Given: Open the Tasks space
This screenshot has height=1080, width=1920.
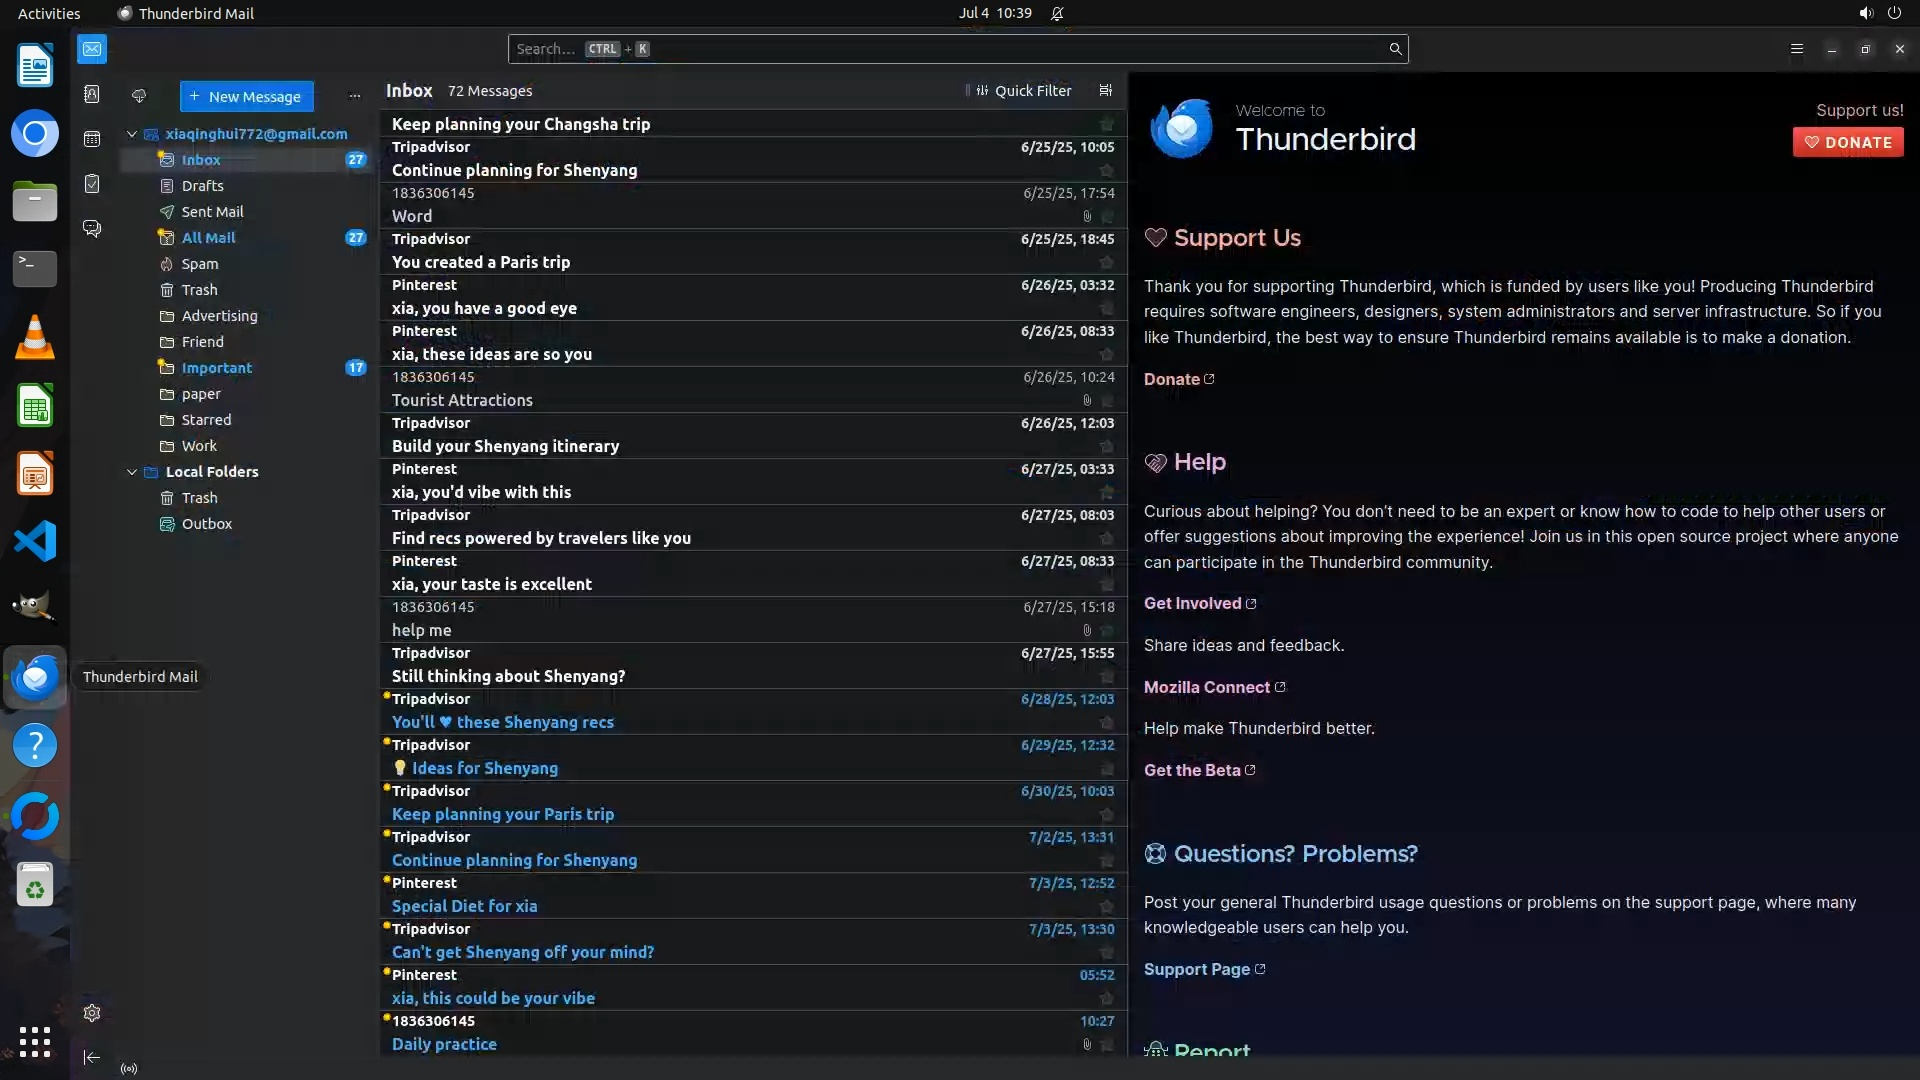Looking at the screenshot, I should (x=92, y=184).
